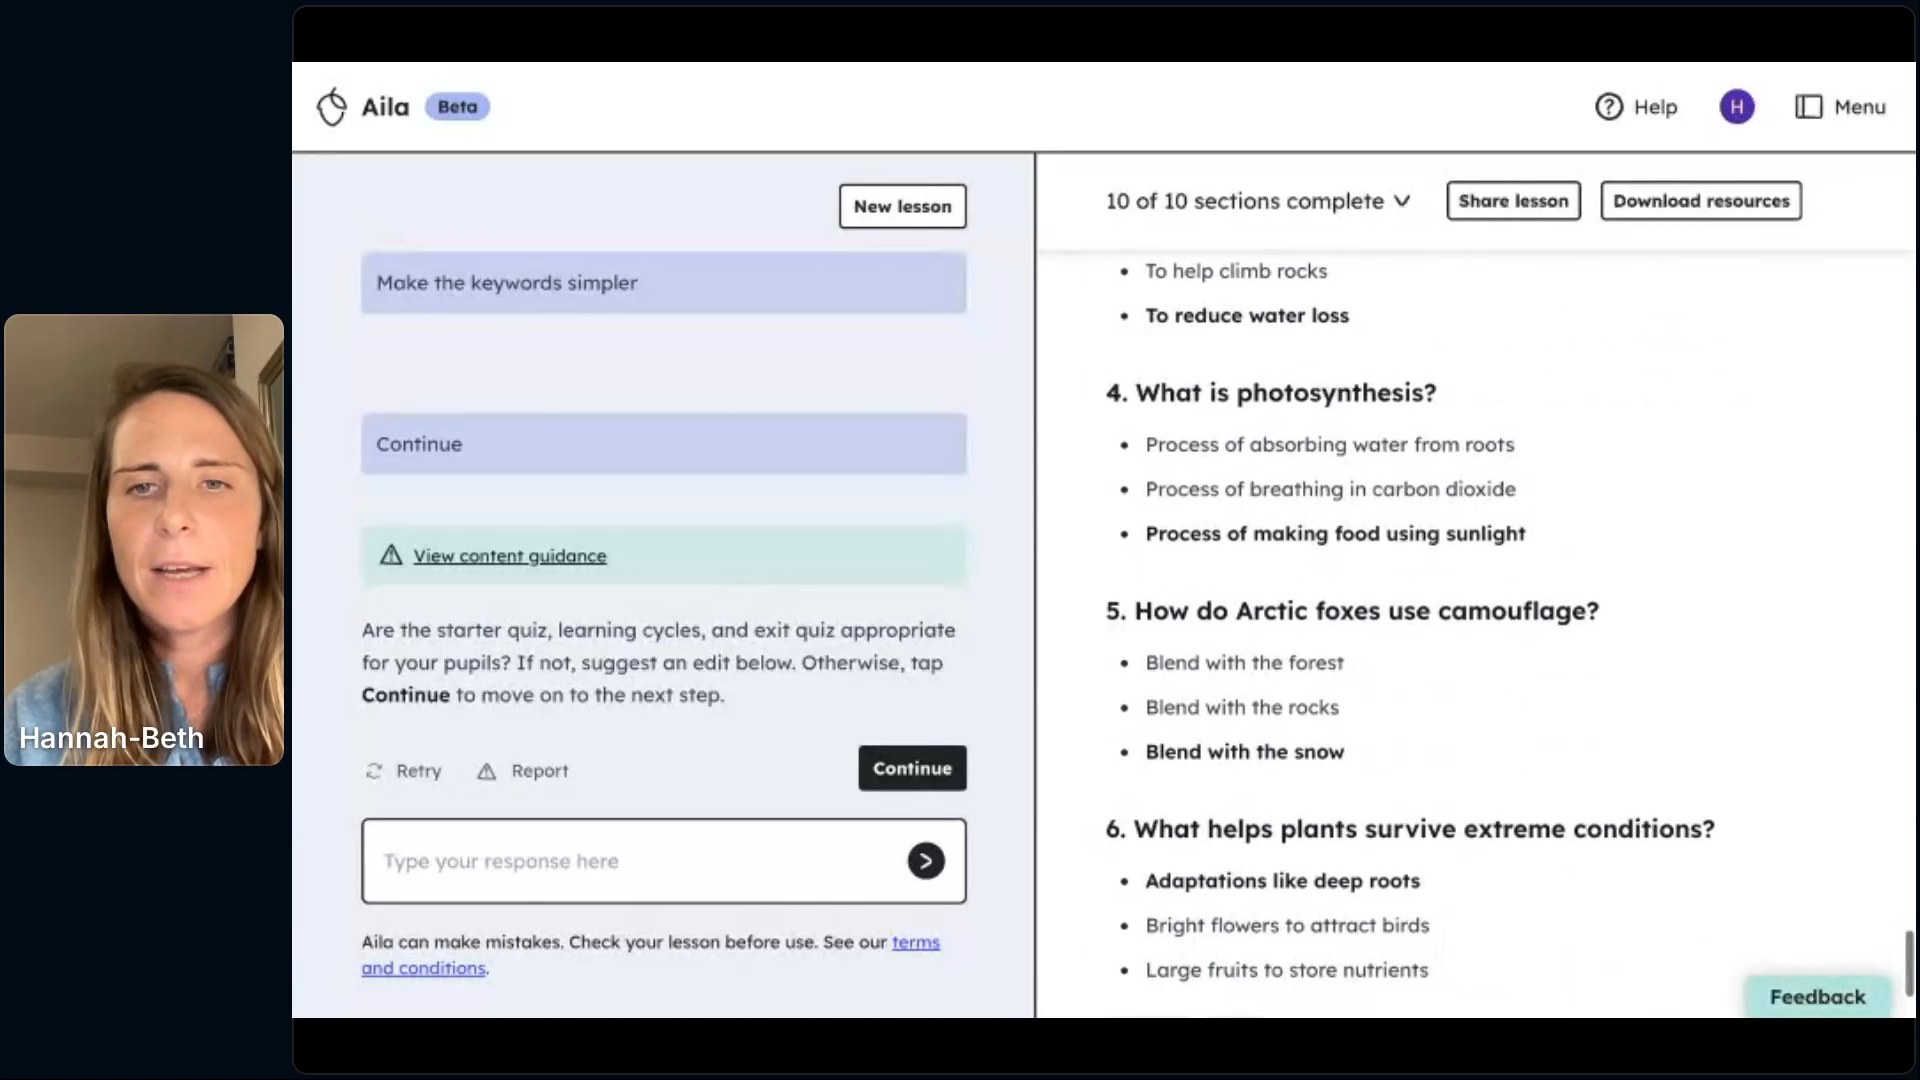The image size is (1920, 1080).
Task: Click 'Blend with the snow' answer
Action: point(1244,752)
